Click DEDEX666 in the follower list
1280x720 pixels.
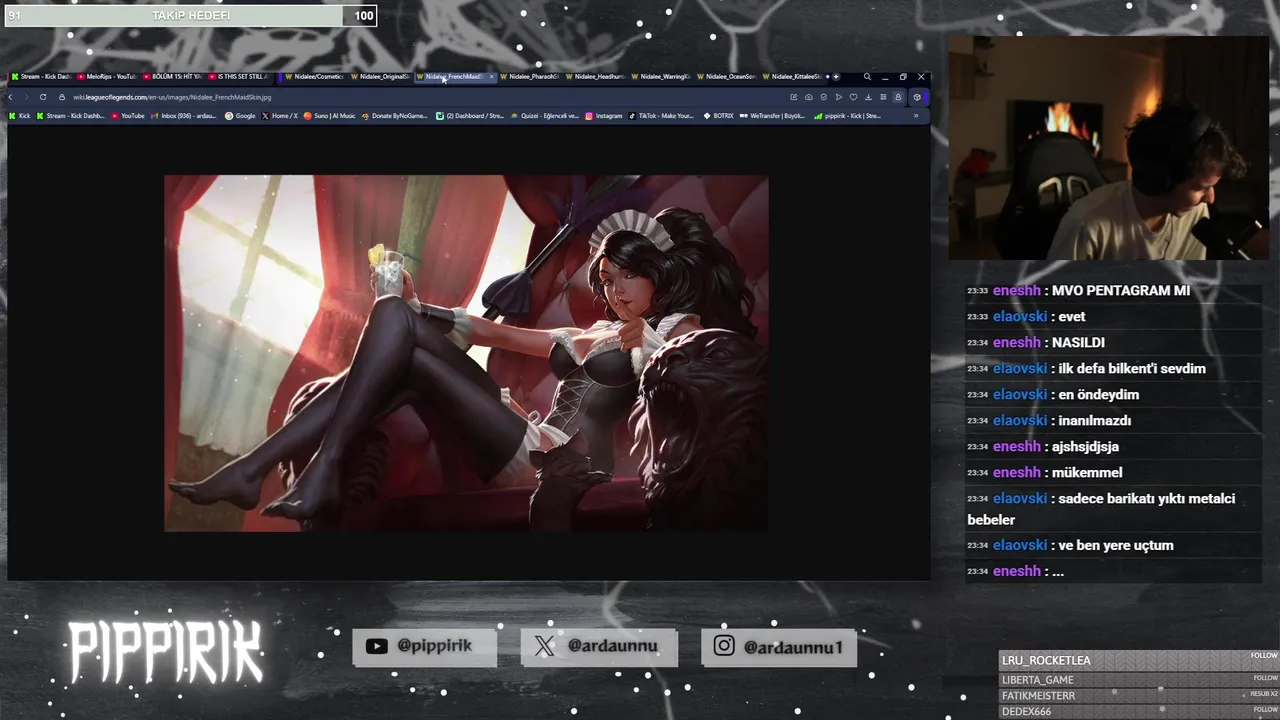(1027, 712)
